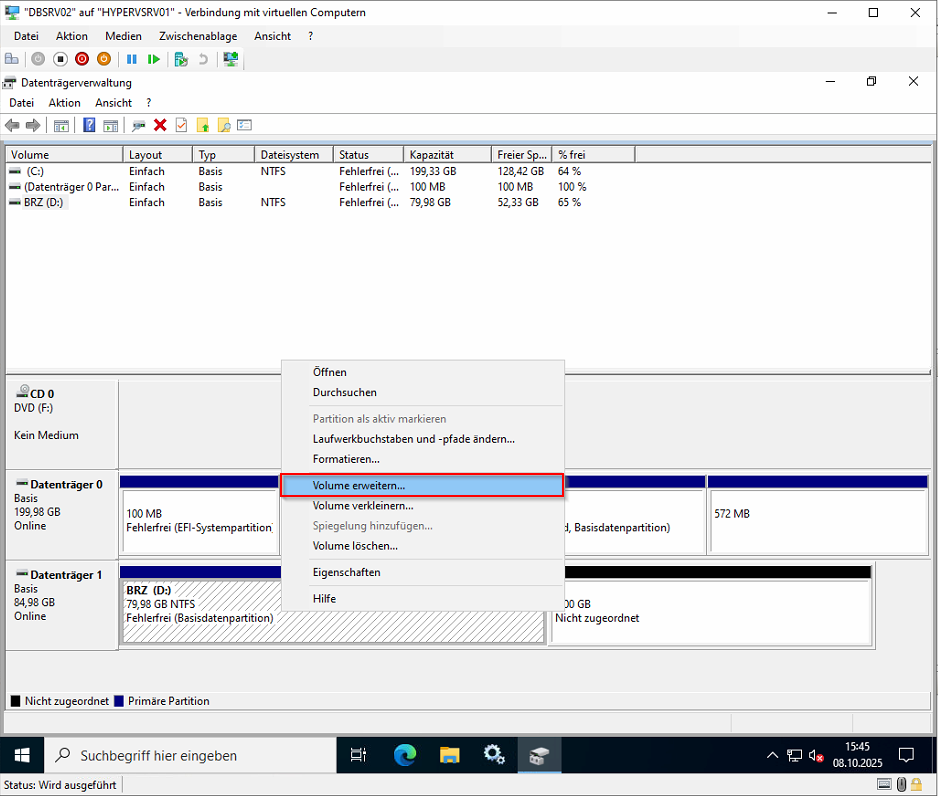Click the red shut down VM icon
Viewport: 938px width, 796px height.
coord(82,59)
